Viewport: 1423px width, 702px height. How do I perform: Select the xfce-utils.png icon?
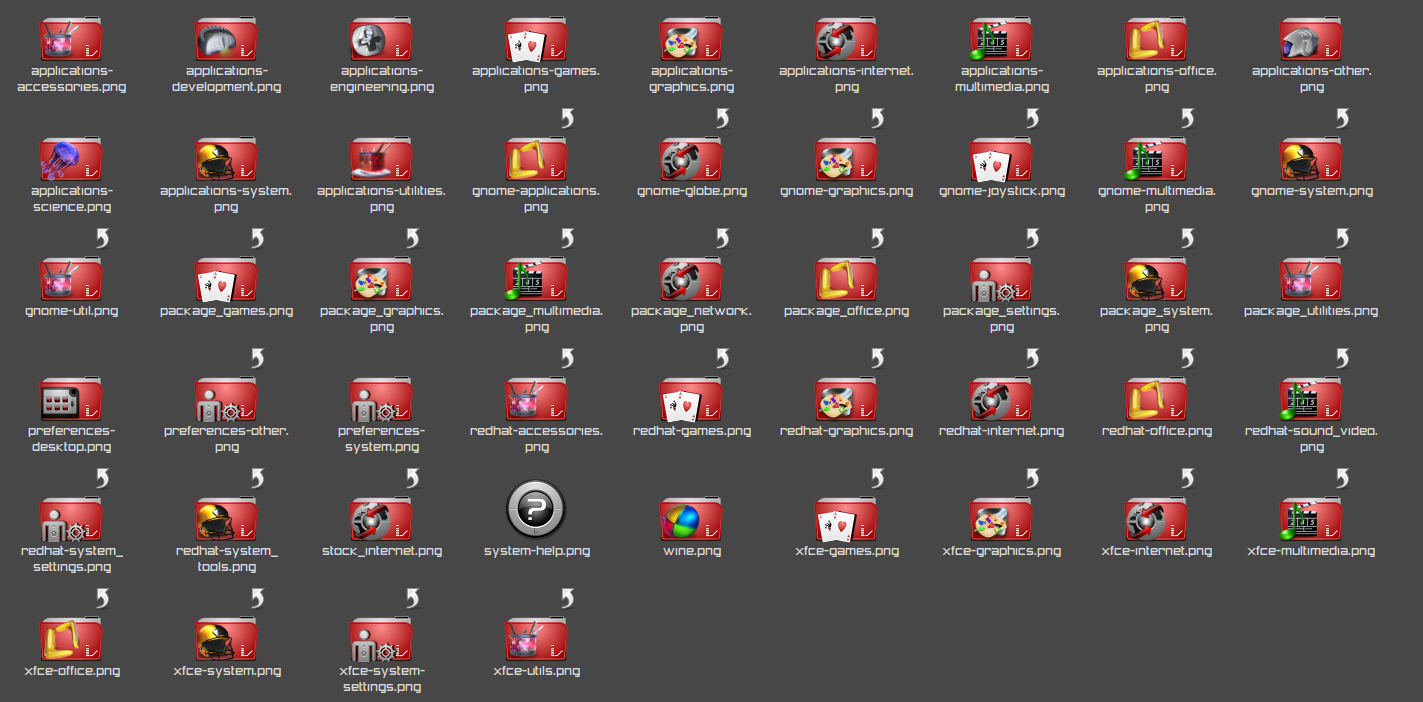(x=536, y=640)
